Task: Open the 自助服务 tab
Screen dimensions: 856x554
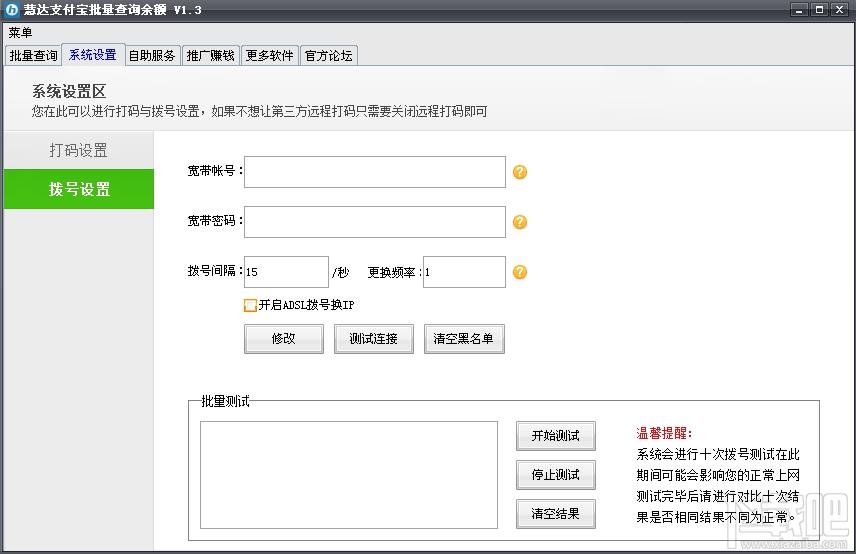Action: pyautogui.click(x=152, y=56)
